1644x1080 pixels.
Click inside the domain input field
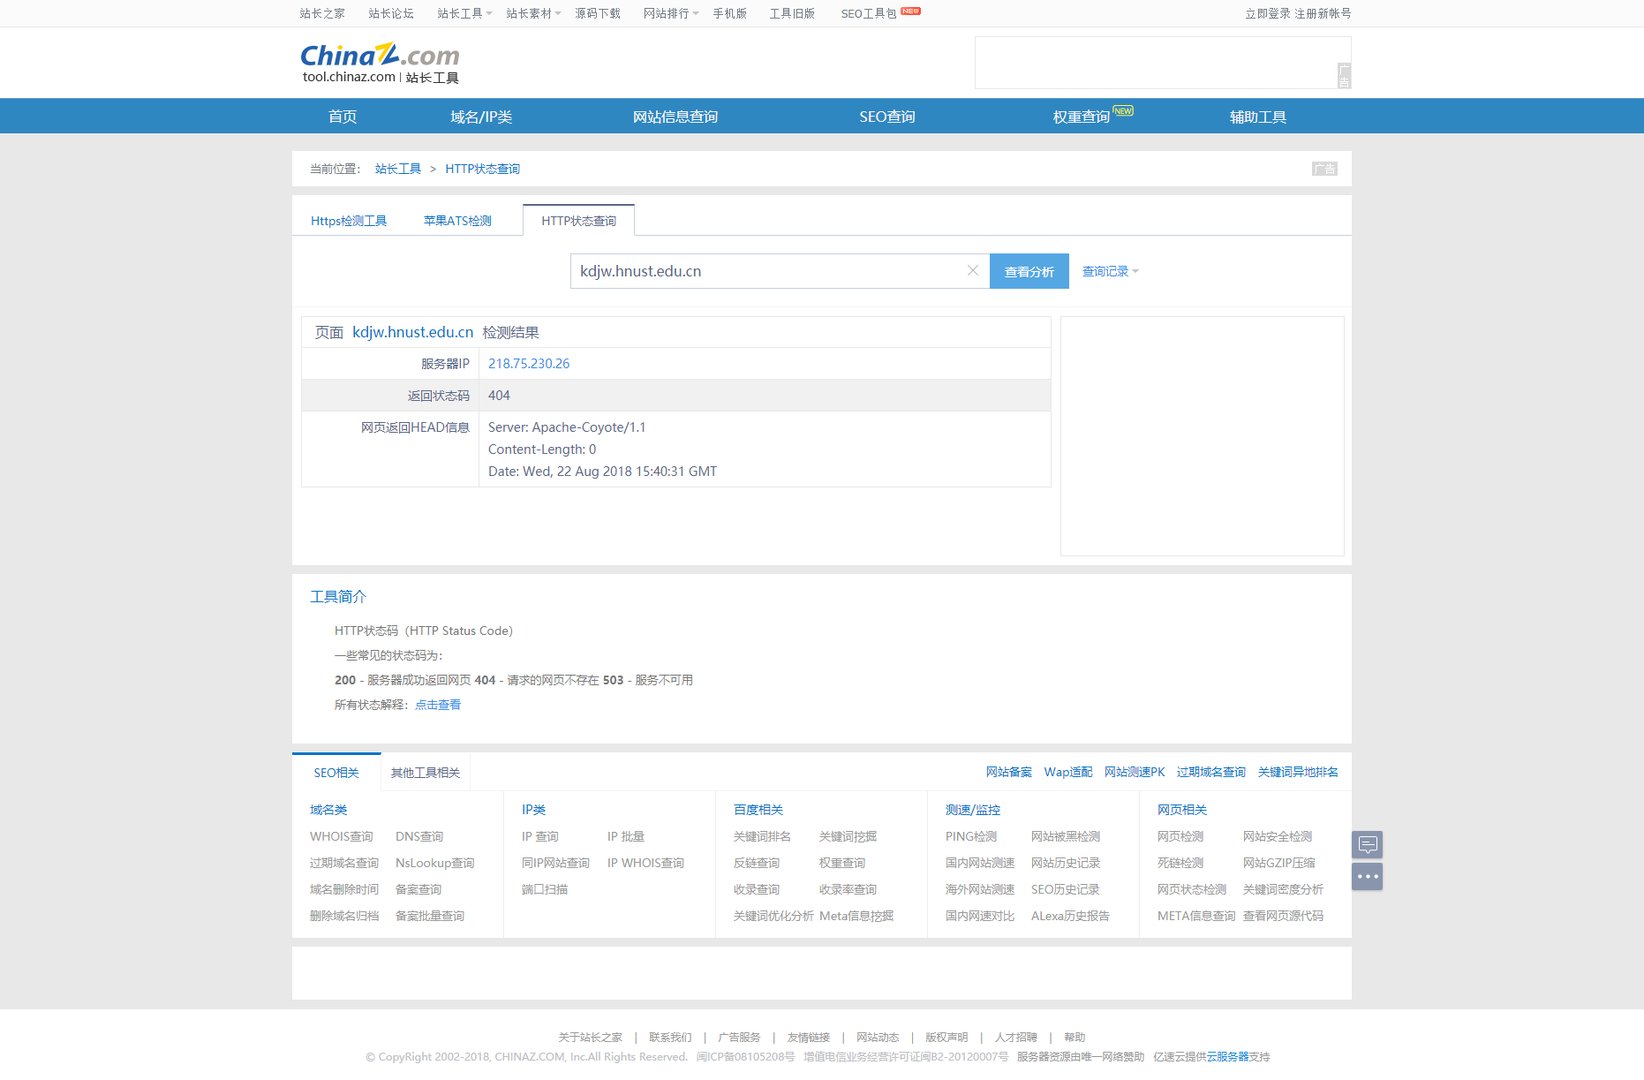coord(765,272)
